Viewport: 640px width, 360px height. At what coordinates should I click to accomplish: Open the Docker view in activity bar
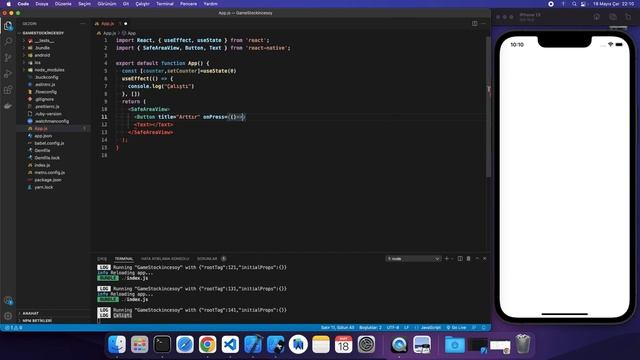pyautogui.click(x=8, y=106)
